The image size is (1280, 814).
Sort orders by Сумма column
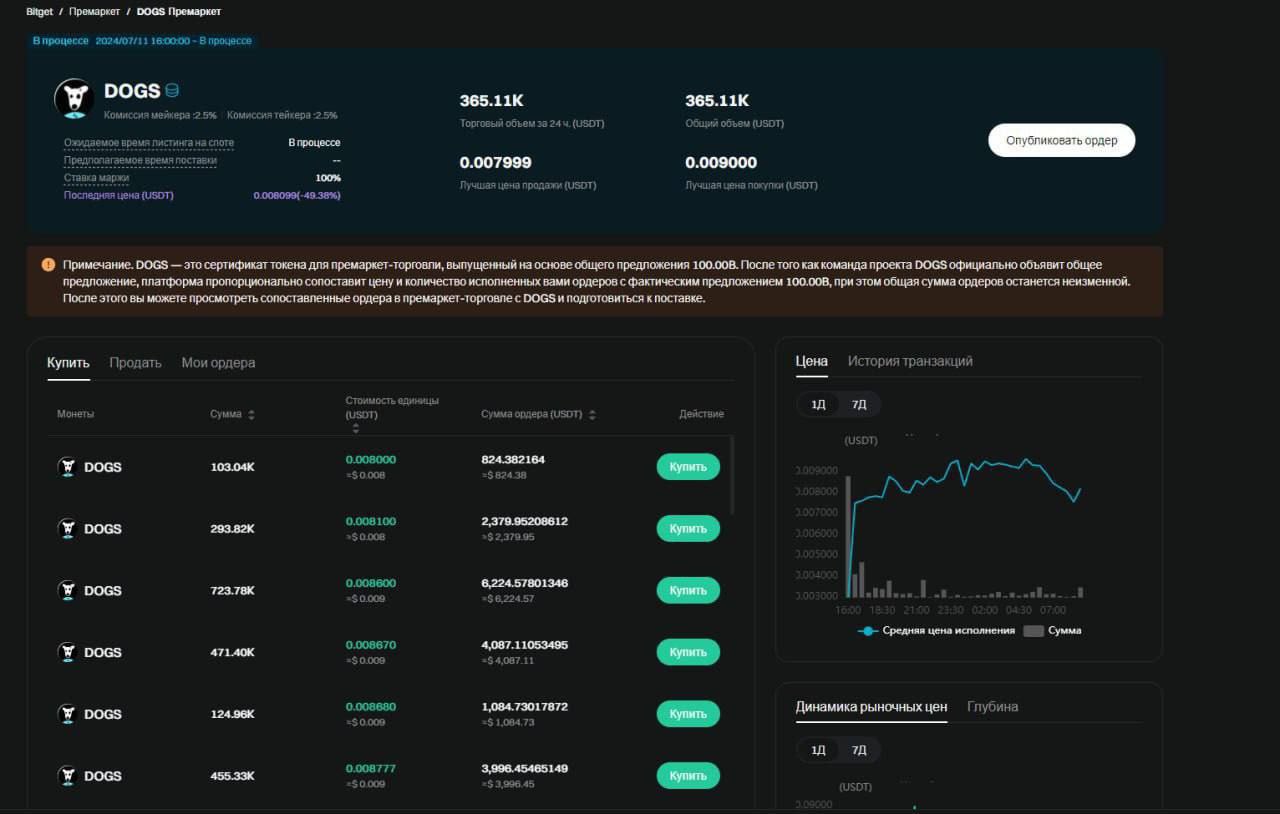click(x=251, y=415)
